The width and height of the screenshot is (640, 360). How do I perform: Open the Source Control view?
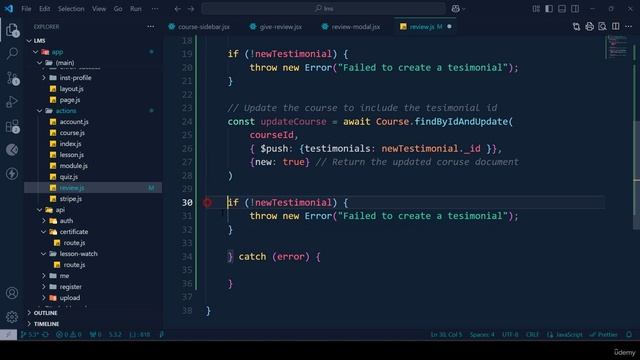[12, 78]
